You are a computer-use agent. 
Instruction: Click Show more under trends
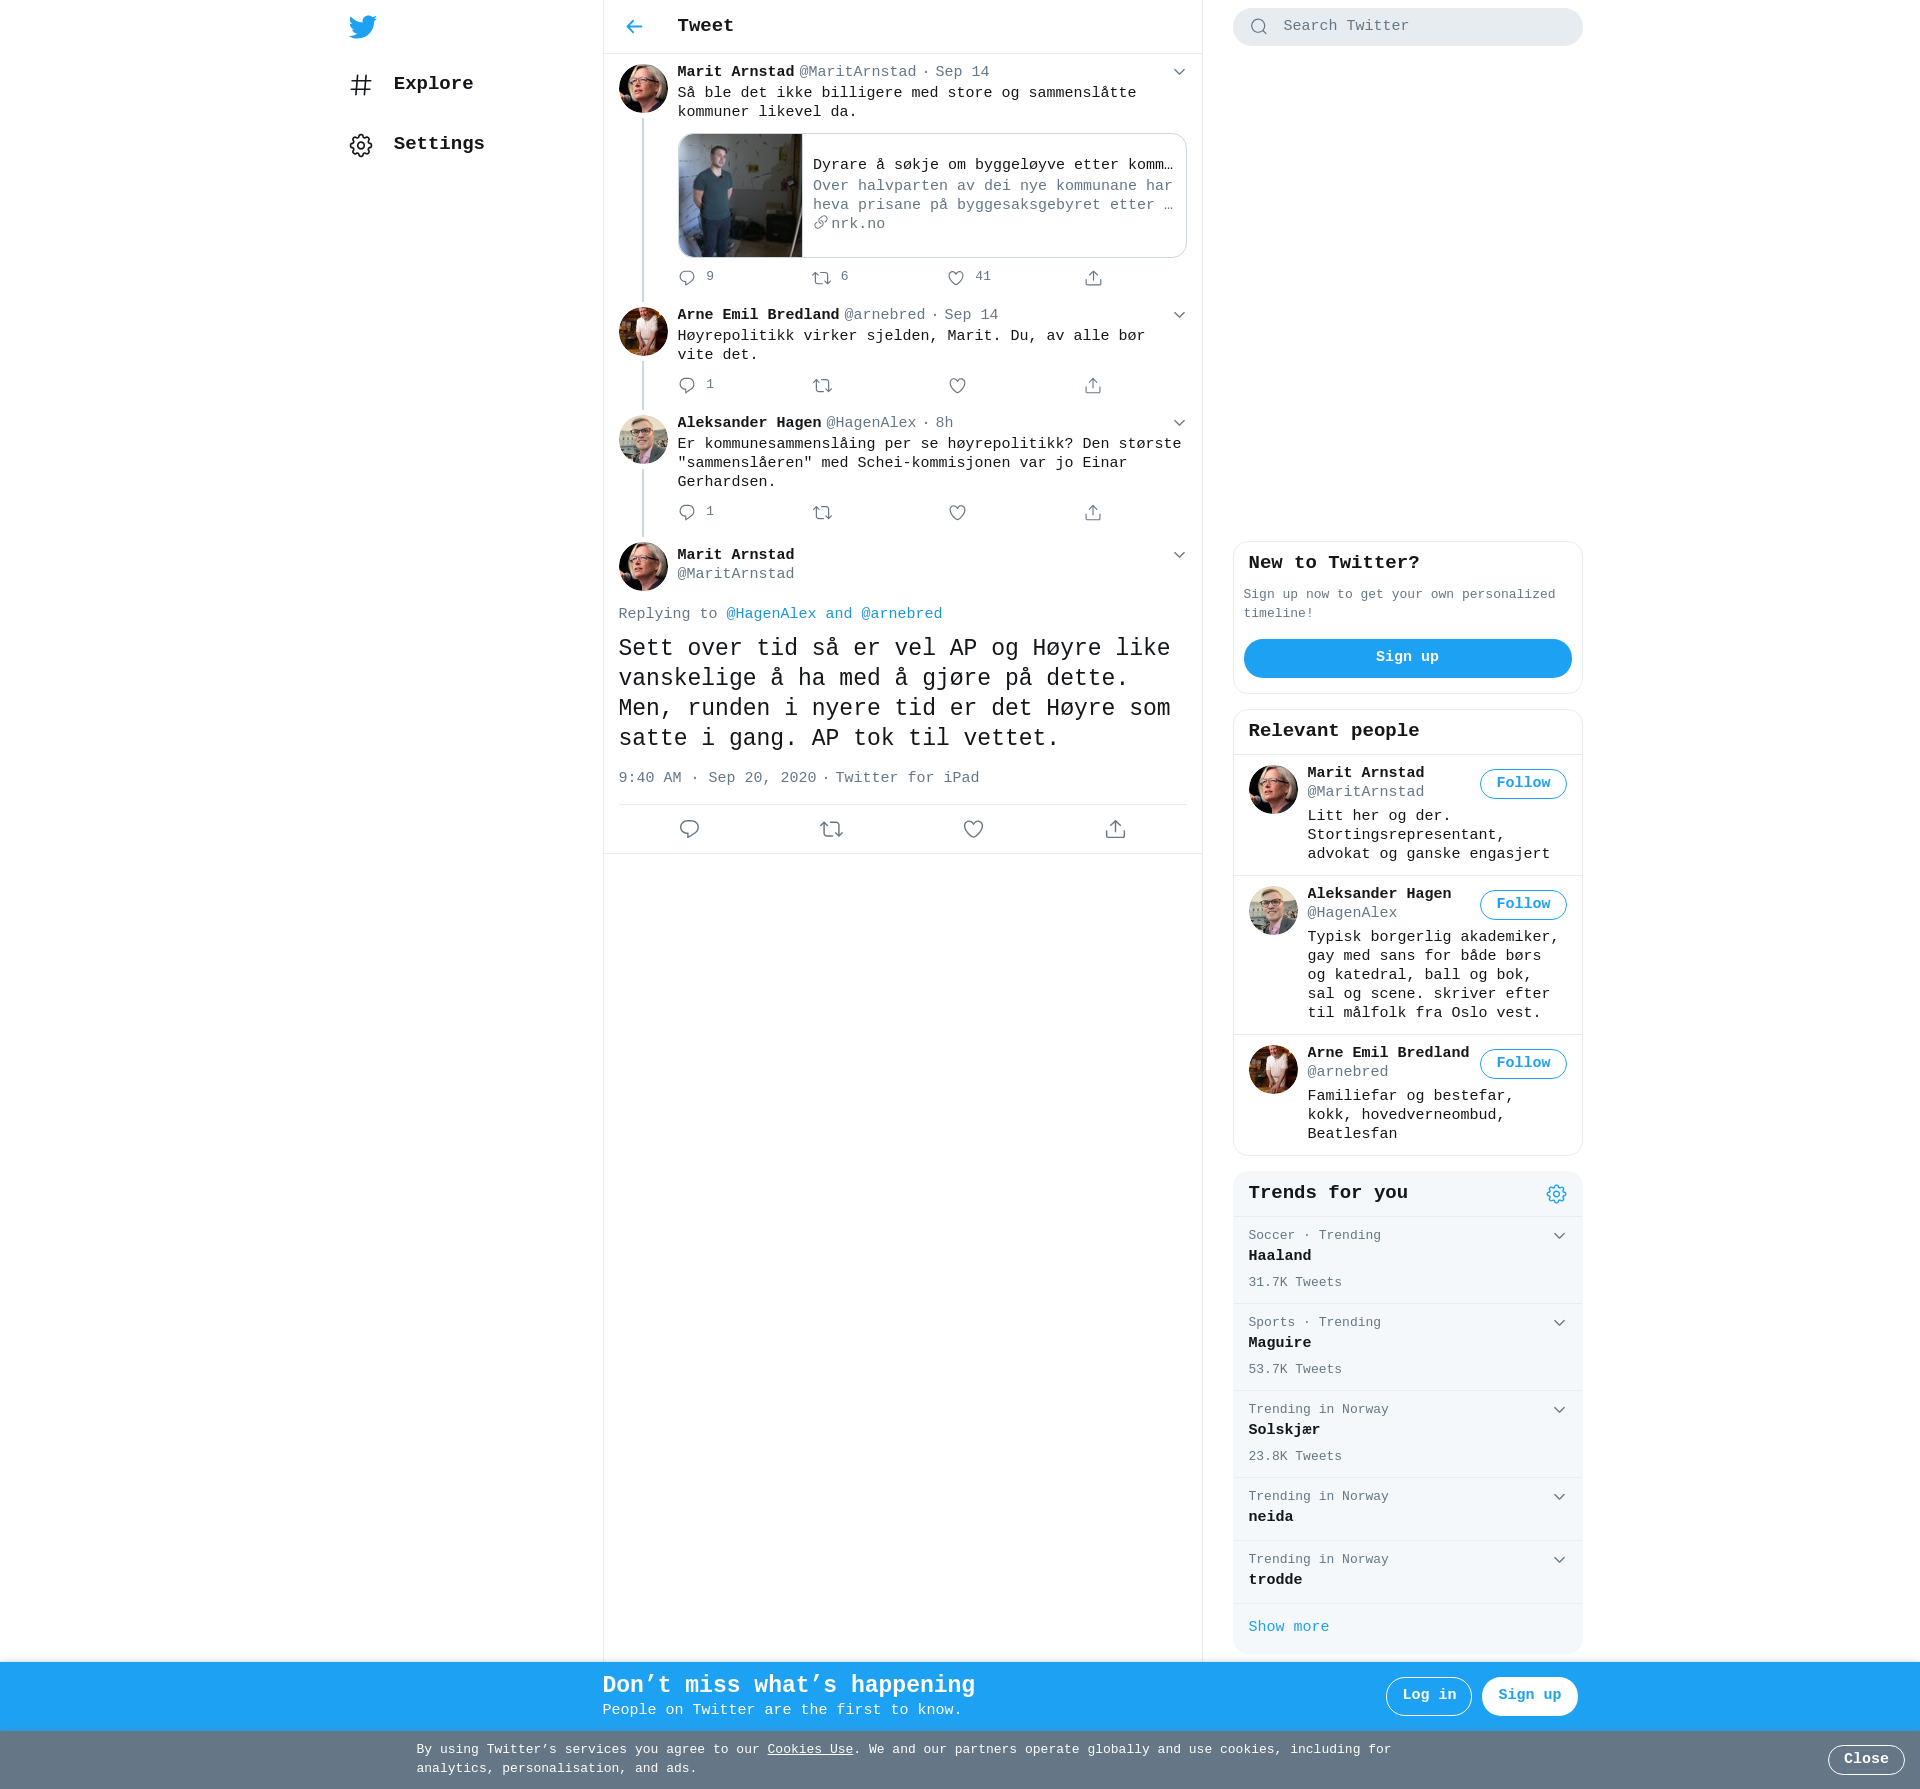(x=1288, y=1627)
